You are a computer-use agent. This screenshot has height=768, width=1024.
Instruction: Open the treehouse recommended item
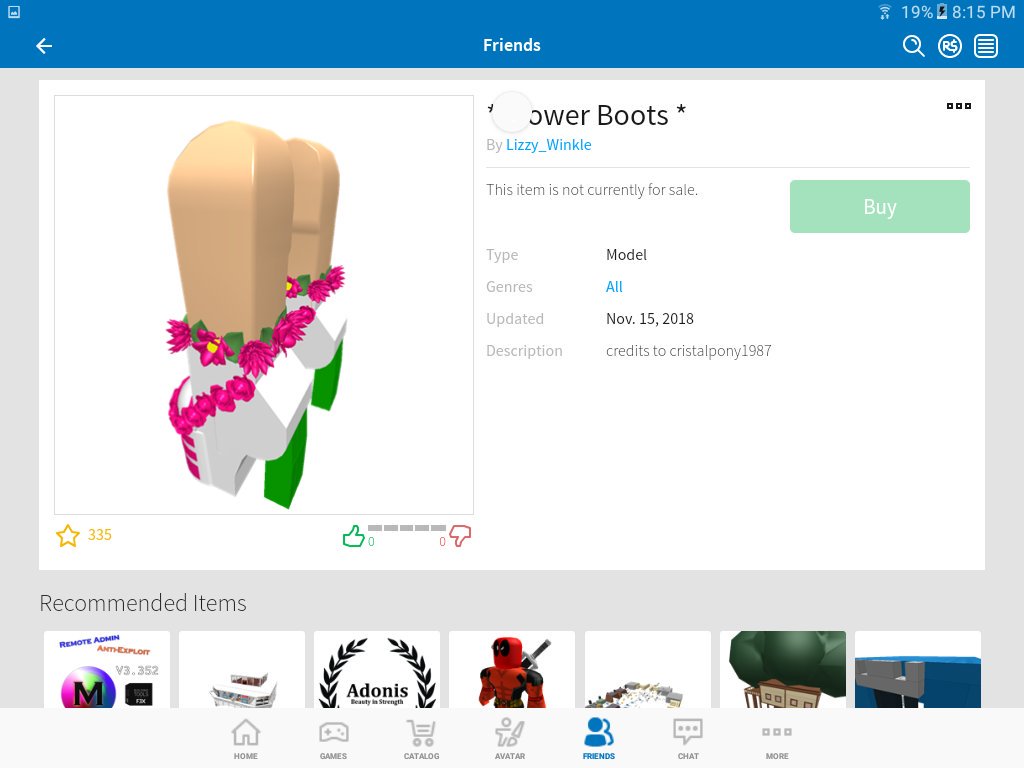click(782, 669)
